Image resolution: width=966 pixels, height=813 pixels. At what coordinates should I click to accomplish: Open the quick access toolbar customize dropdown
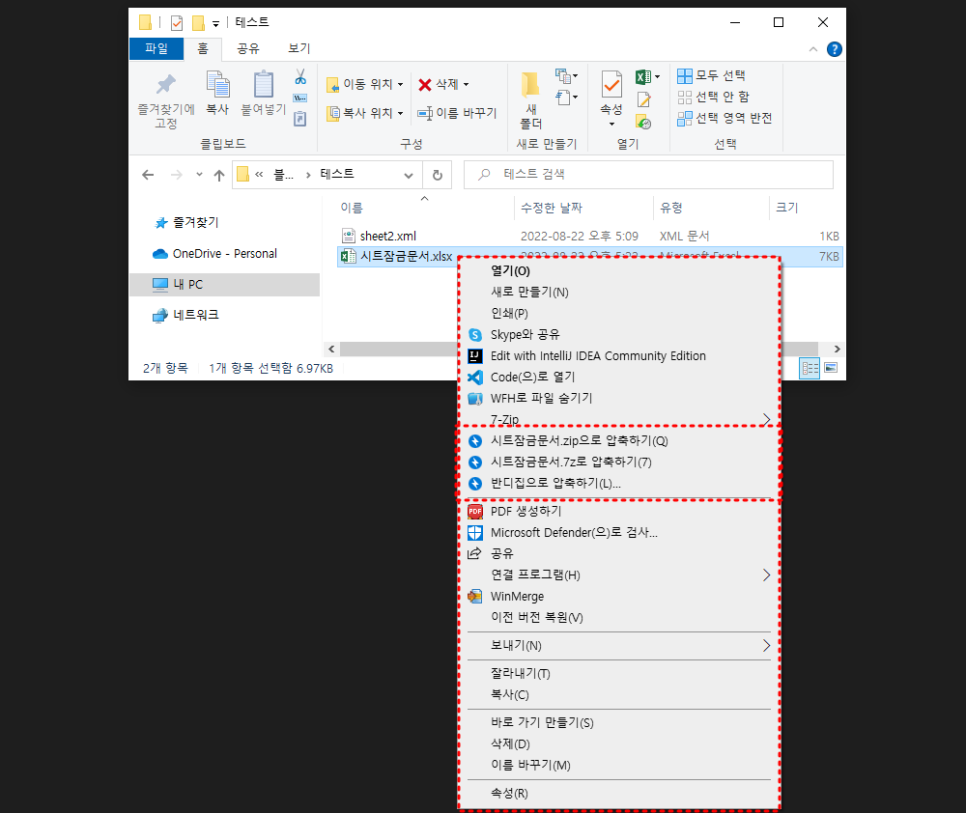tap(216, 24)
